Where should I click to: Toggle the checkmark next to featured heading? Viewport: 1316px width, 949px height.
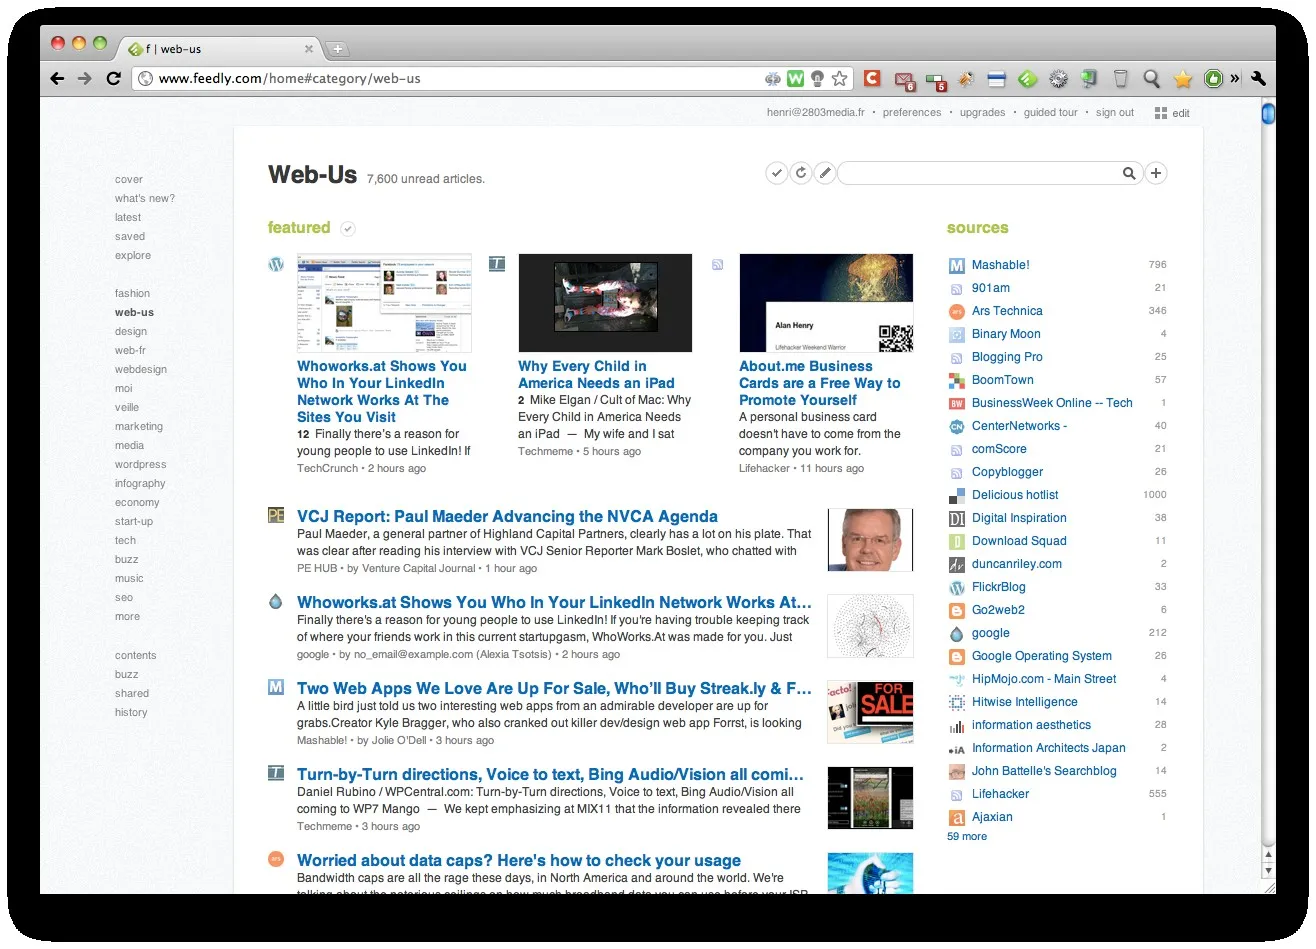click(348, 229)
